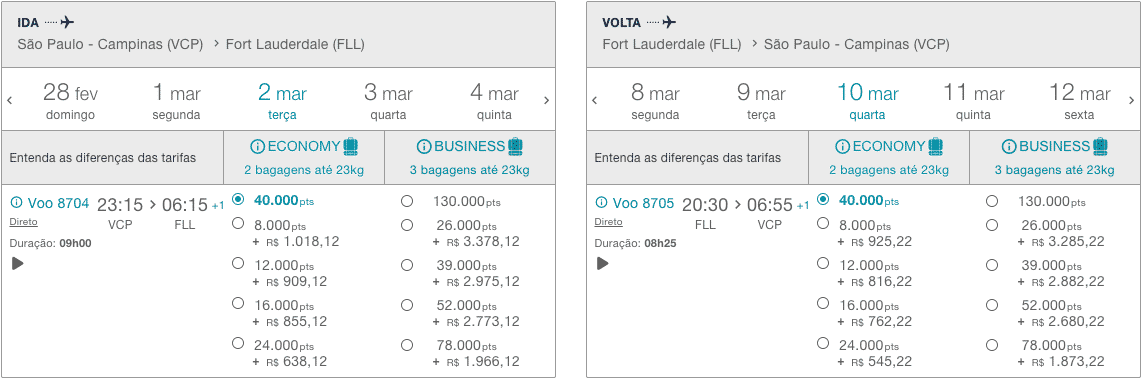1143x380 pixels.
Task: Open the Direto link under Voo 8704
Action: pos(23,222)
